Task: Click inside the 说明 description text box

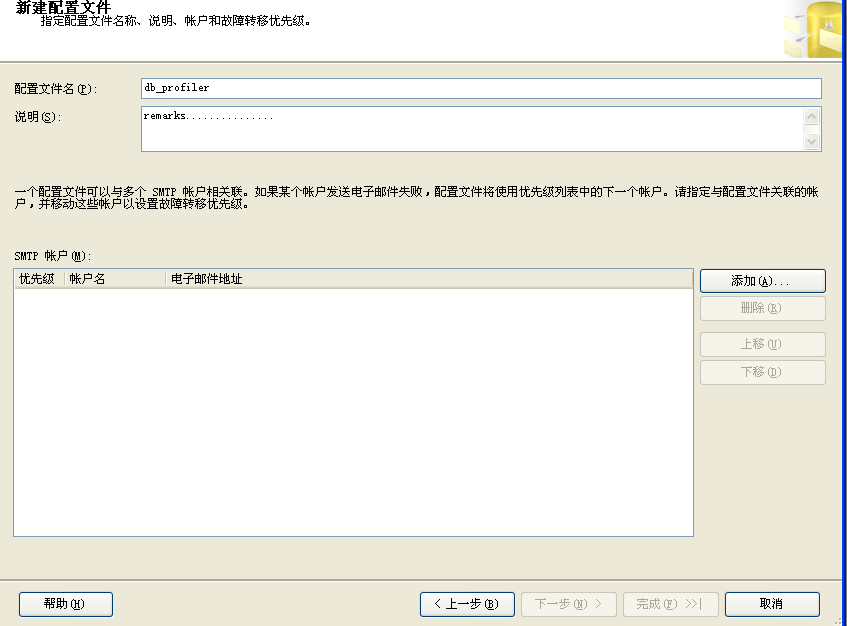Action: point(472,129)
